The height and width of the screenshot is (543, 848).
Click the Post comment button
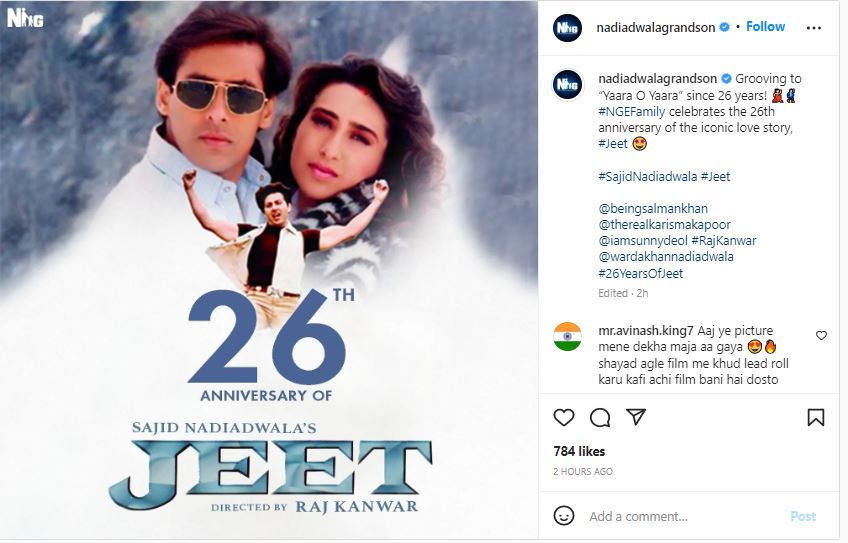803,516
